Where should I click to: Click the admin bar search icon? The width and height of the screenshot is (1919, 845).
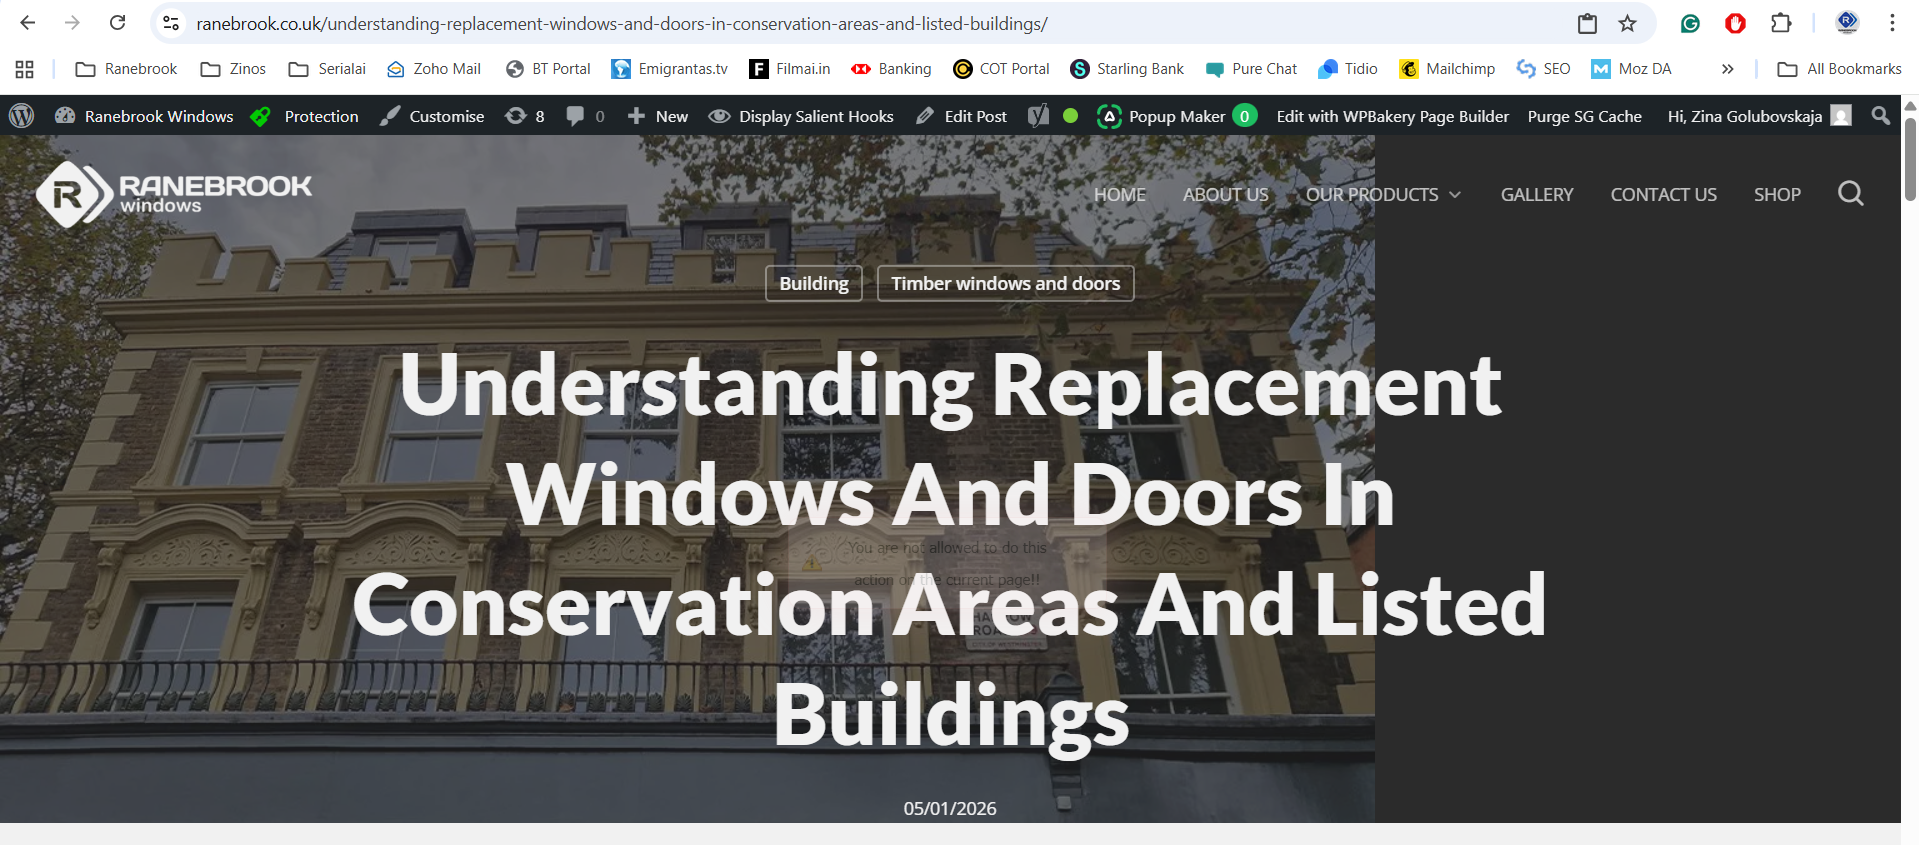[1880, 116]
